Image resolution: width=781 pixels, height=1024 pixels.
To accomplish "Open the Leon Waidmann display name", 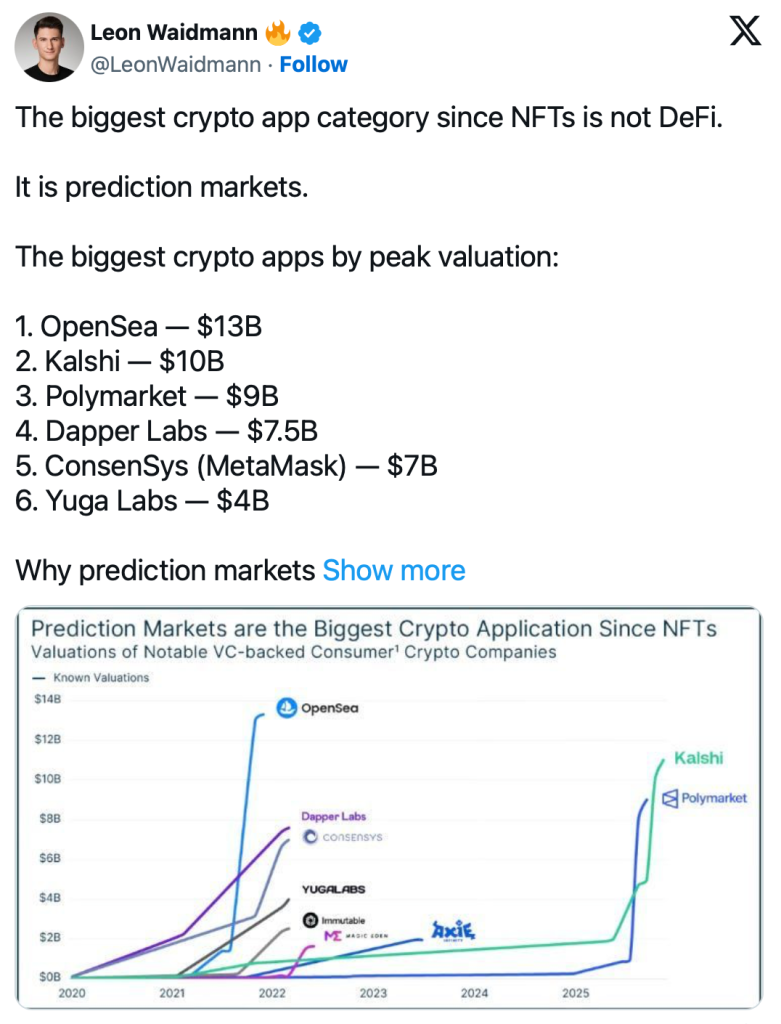I will 175,33.
